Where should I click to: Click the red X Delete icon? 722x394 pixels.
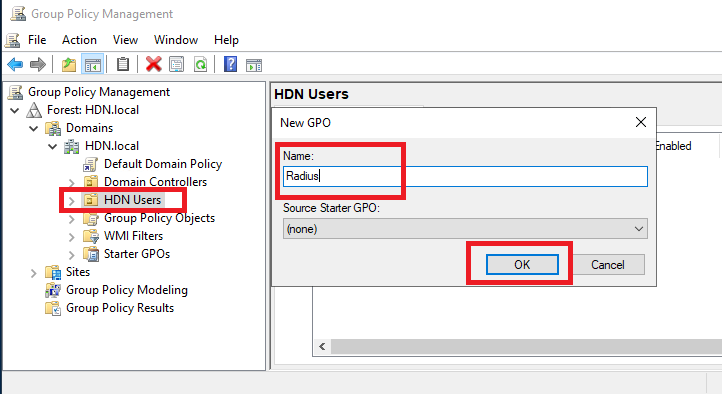click(153, 64)
